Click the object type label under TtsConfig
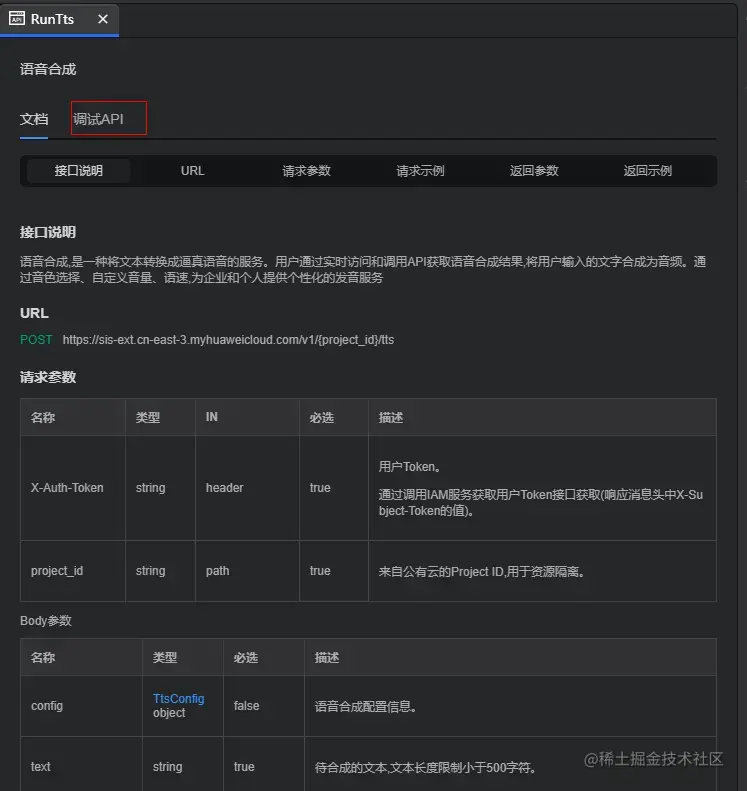Viewport: 747px width, 791px height. 169,713
